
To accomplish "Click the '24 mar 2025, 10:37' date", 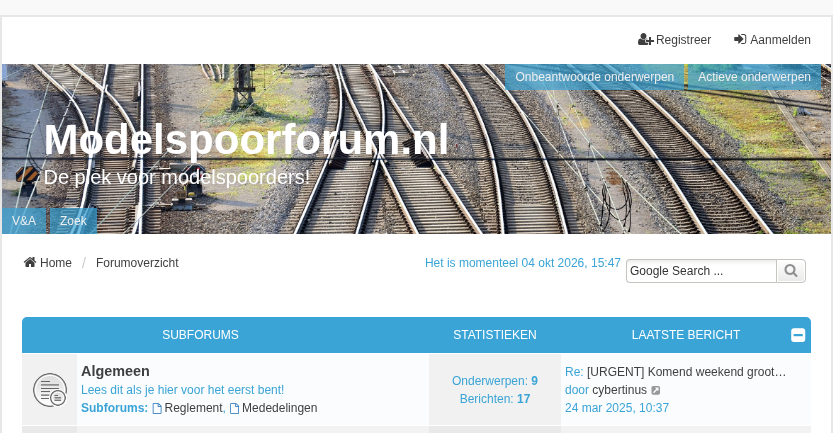I will [x=617, y=408].
